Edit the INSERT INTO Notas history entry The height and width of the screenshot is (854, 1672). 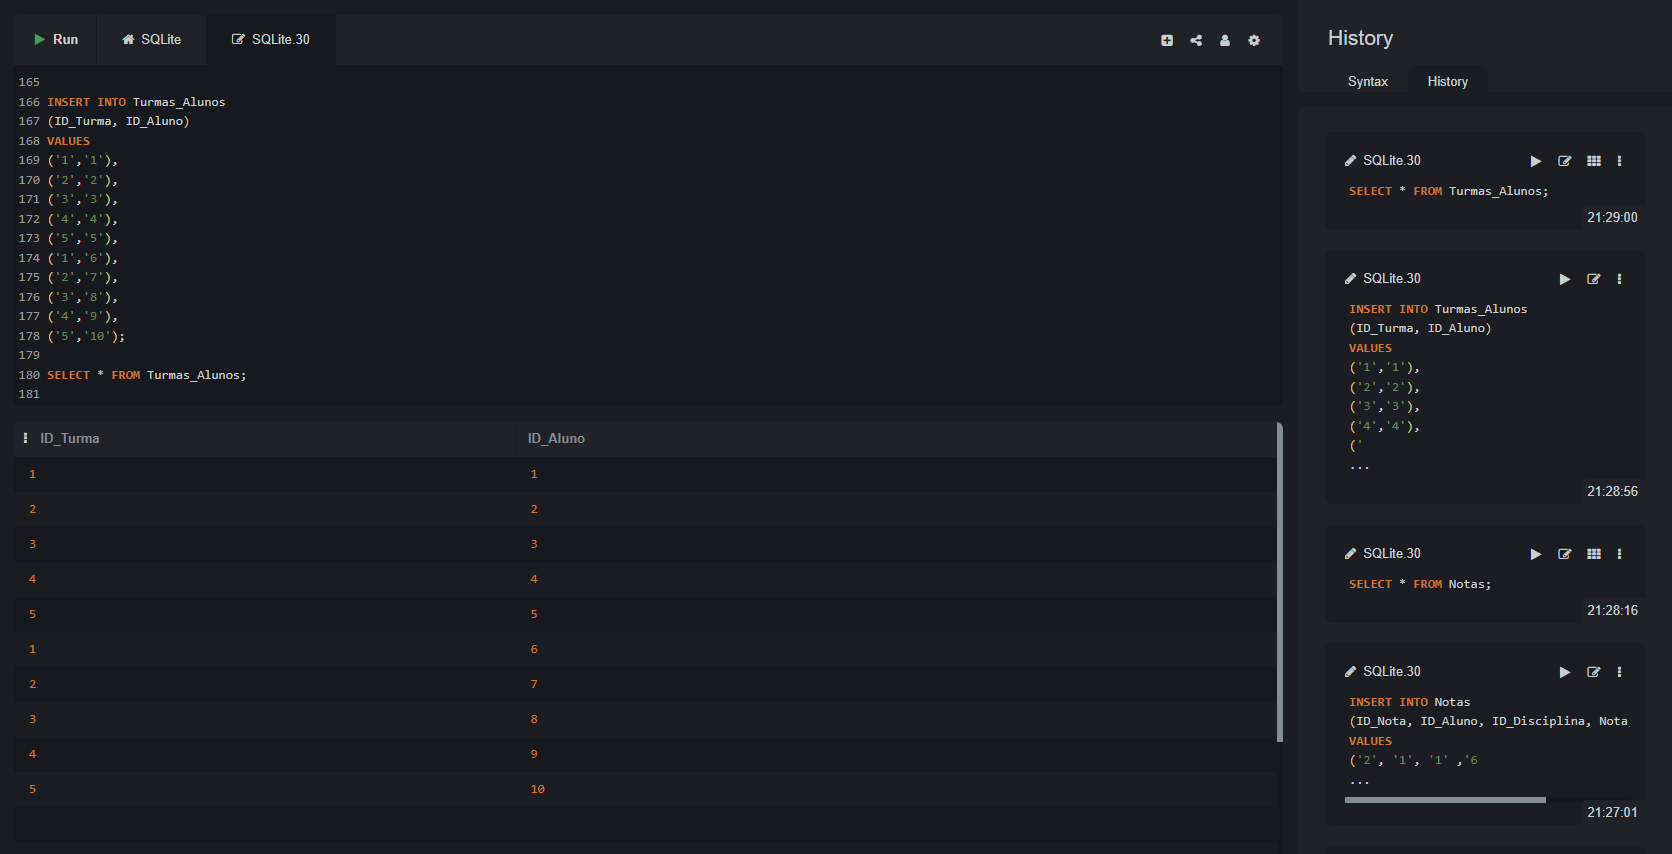(1594, 672)
